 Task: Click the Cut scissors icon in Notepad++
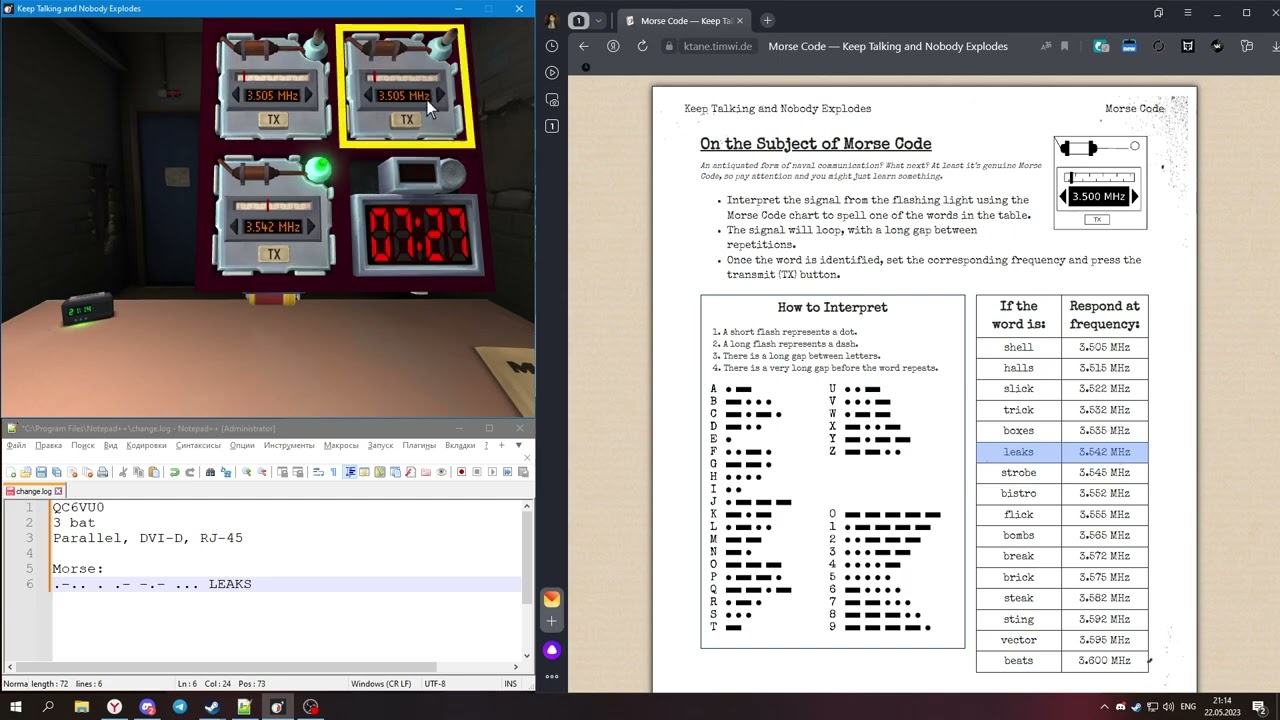(x=123, y=472)
